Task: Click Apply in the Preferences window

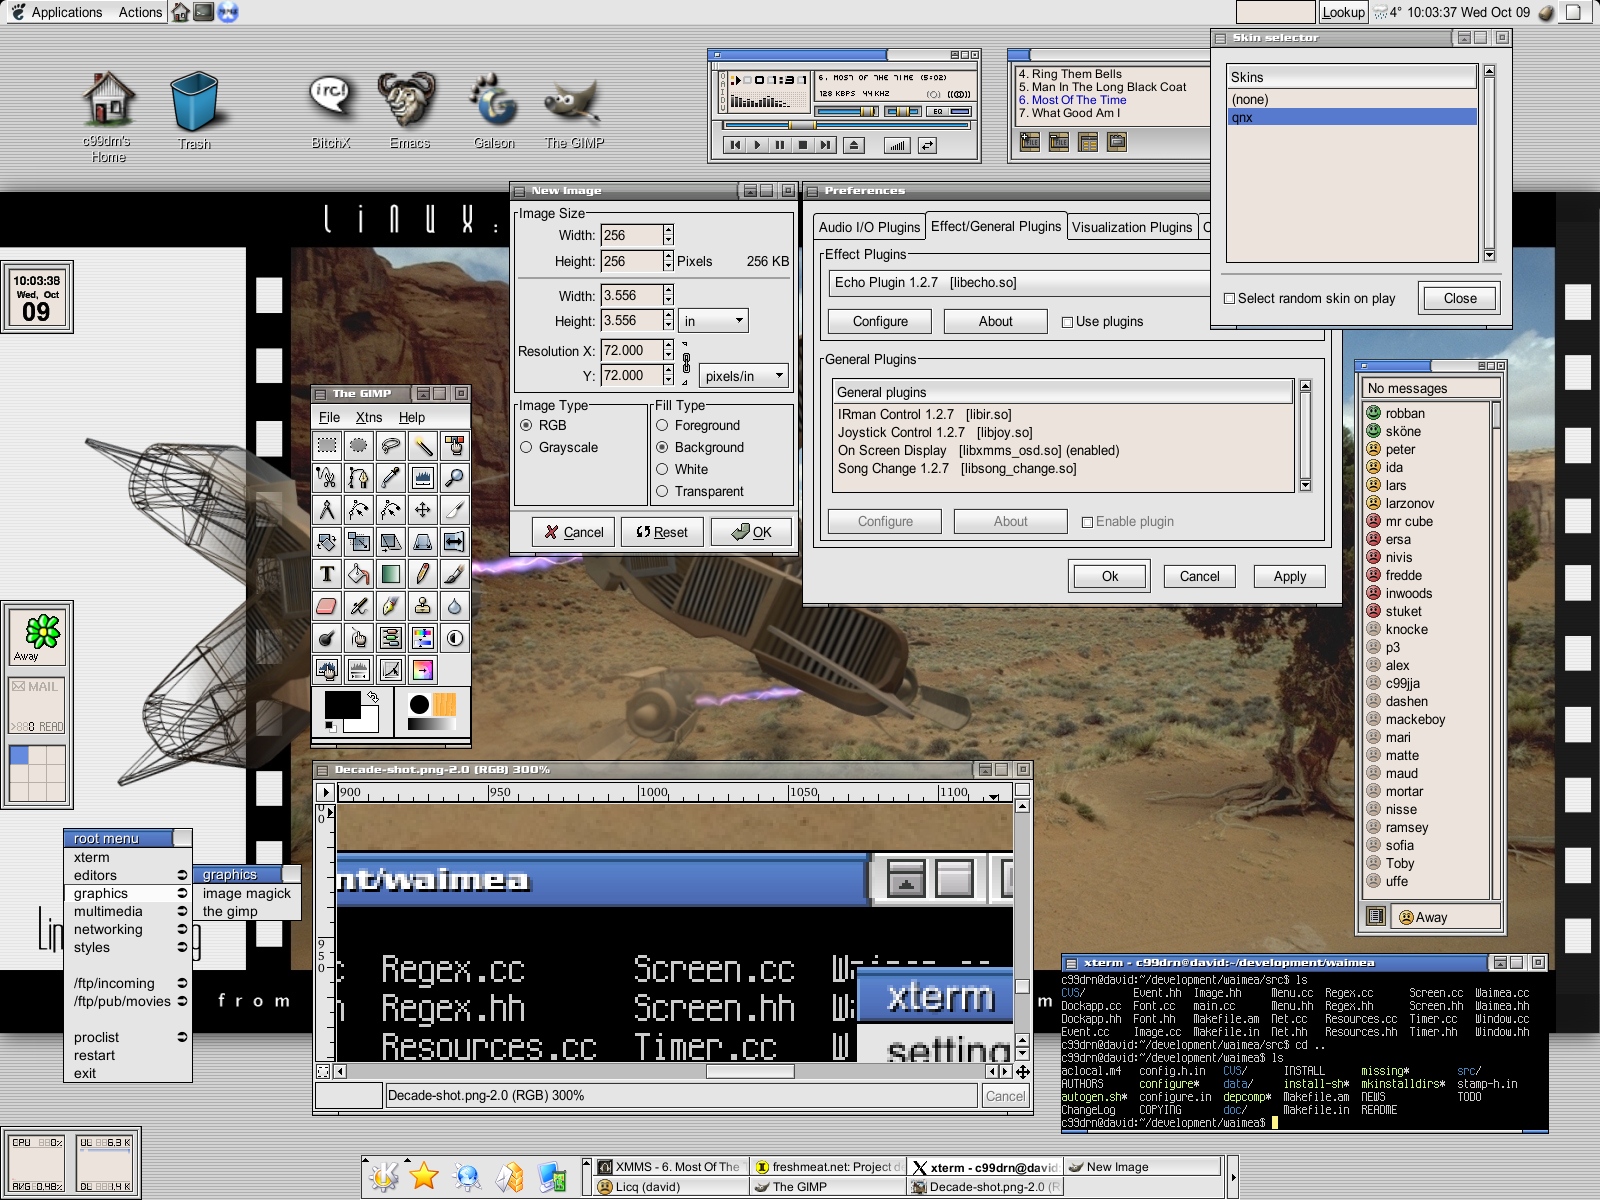Action: tap(1290, 576)
